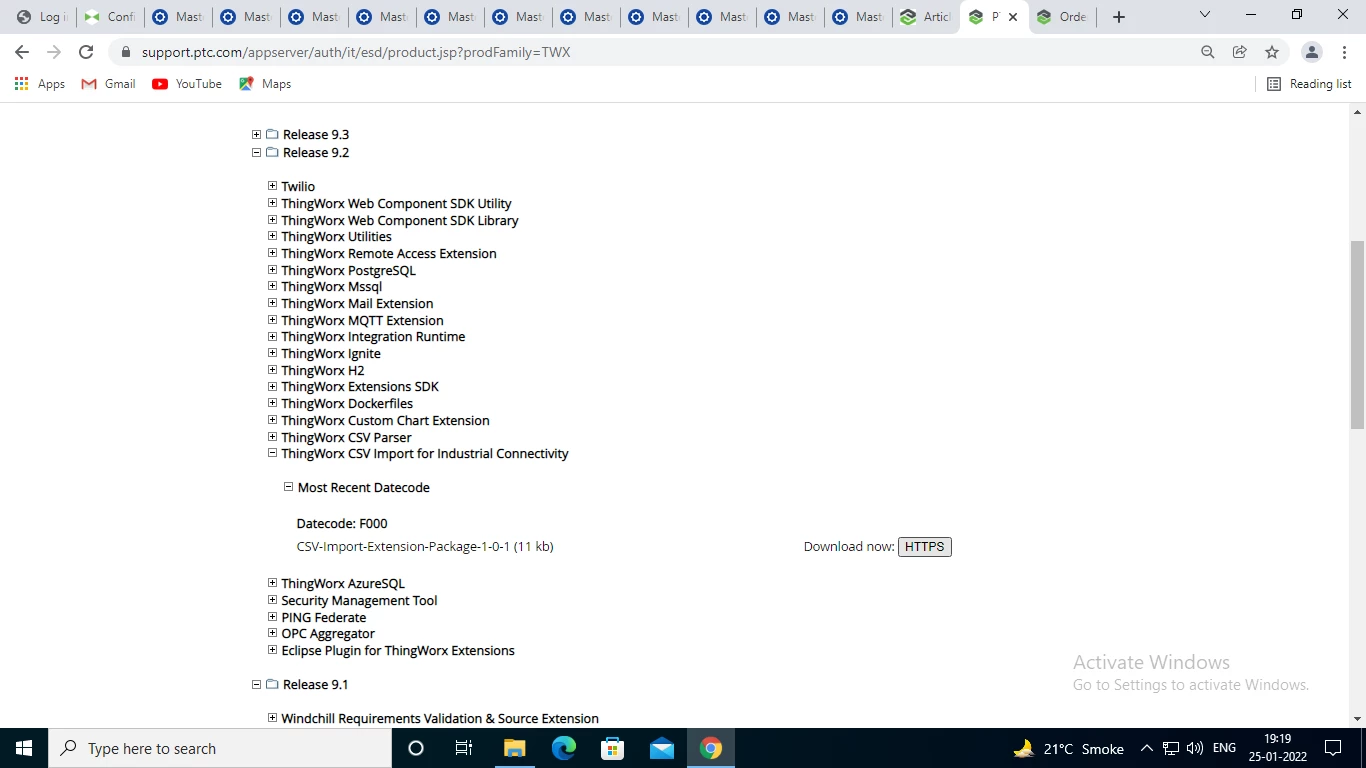Screen dimensions: 1366x768
Task: Expand PING Federate
Action: pyautogui.click(x=272, y=617)
